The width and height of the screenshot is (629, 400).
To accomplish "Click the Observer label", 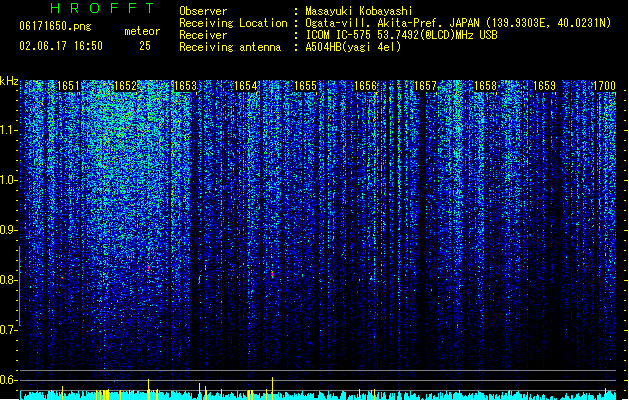I will pyautogui.click(x=203, y=11).
